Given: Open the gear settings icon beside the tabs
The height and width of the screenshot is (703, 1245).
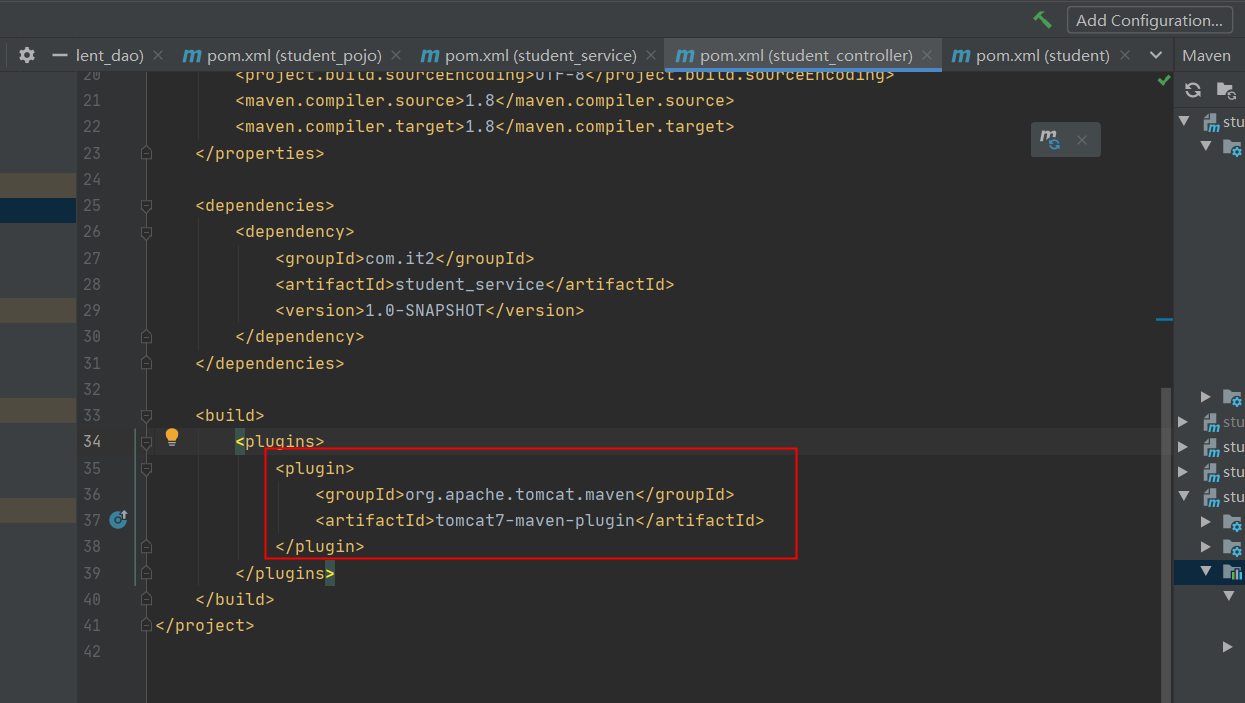Looking at the screenshot, I should click(x=27, y=55).
